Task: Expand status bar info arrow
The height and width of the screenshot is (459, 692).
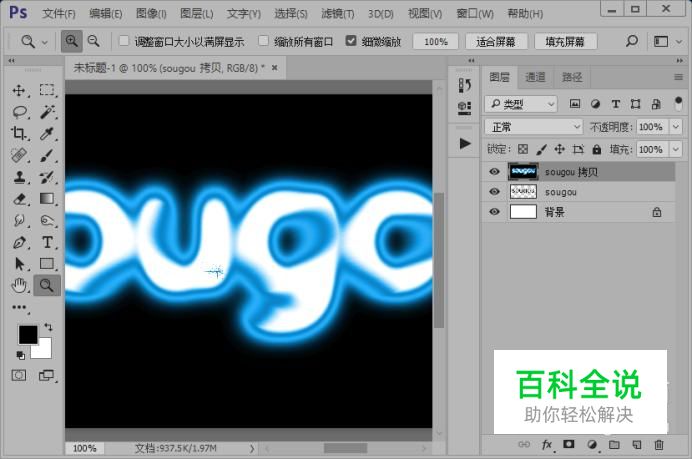Action: click(252, 448)
